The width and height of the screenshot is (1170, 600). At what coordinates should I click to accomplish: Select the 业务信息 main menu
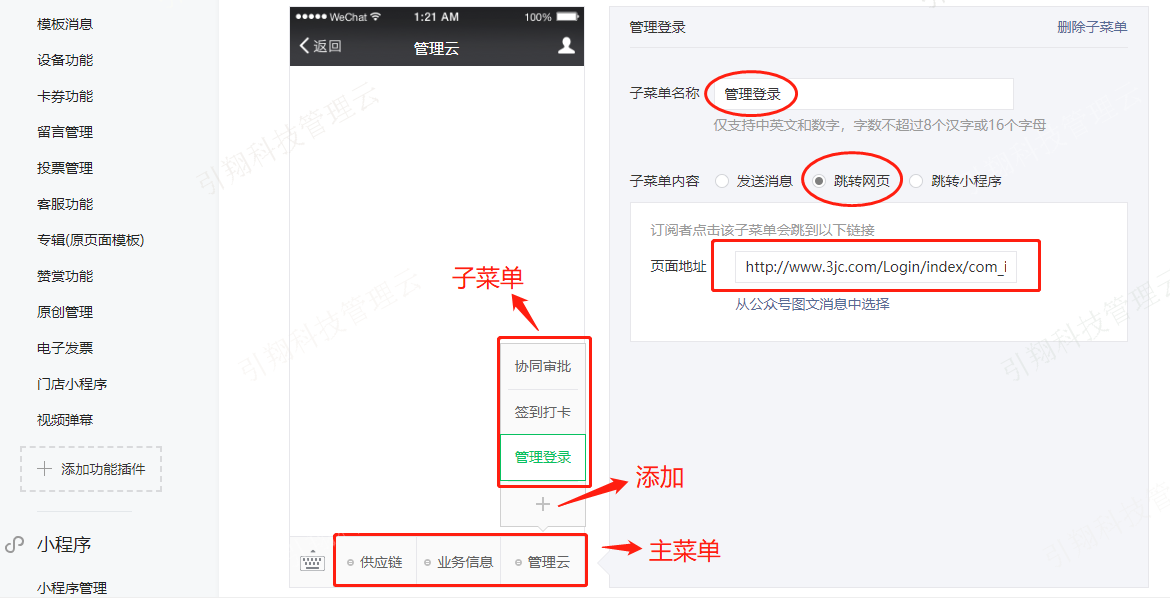click(x=458, y=562)
